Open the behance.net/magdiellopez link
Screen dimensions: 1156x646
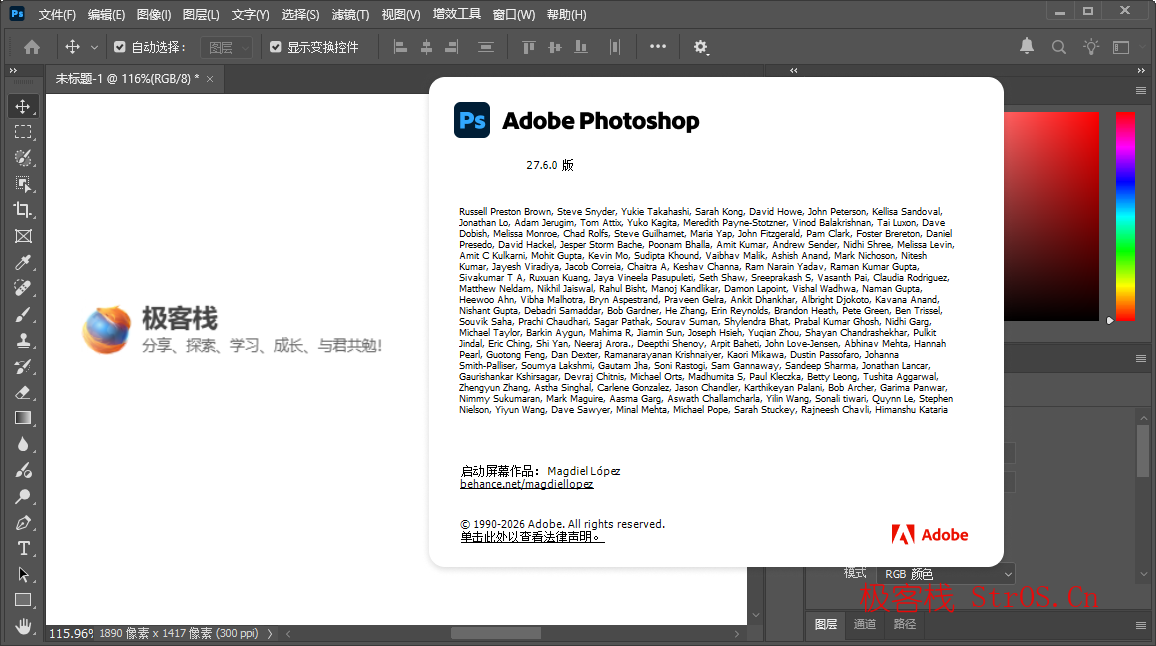tap(526, 484)
